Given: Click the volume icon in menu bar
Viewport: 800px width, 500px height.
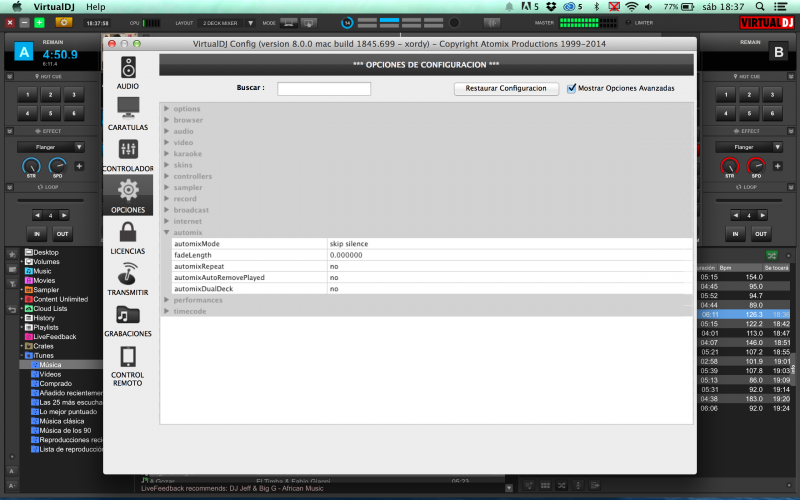Looking at the screenshot, I should [648, 7].
